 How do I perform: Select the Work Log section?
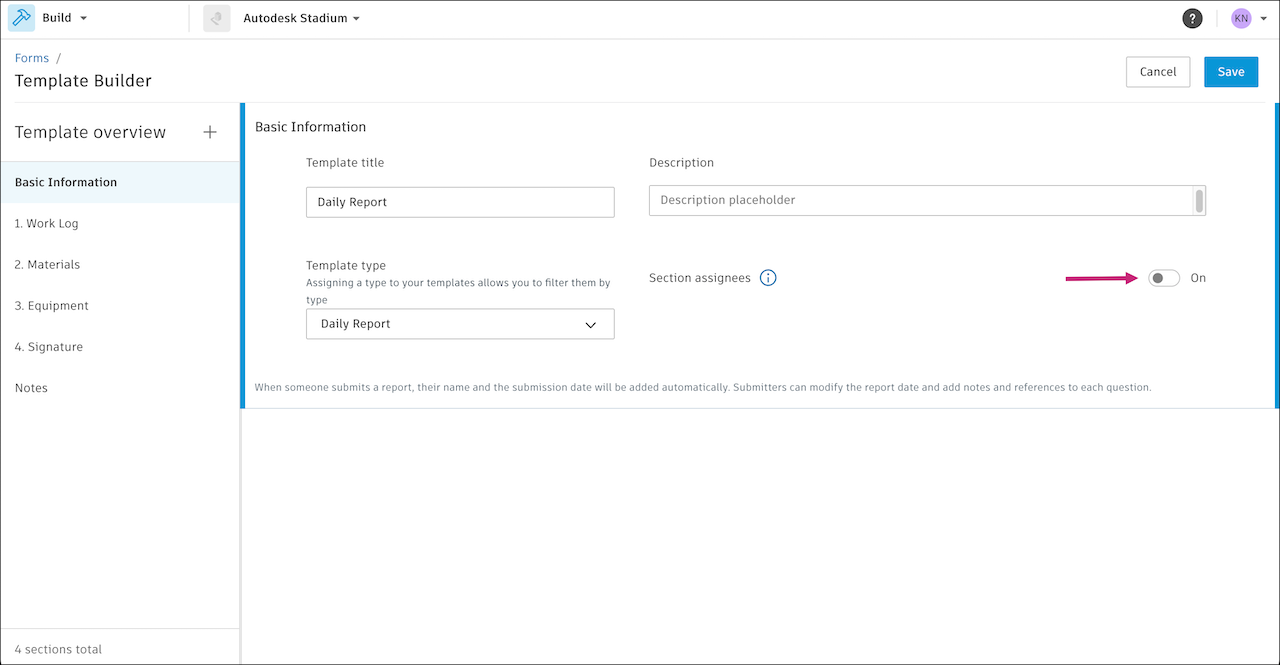(x=44, y=223)
